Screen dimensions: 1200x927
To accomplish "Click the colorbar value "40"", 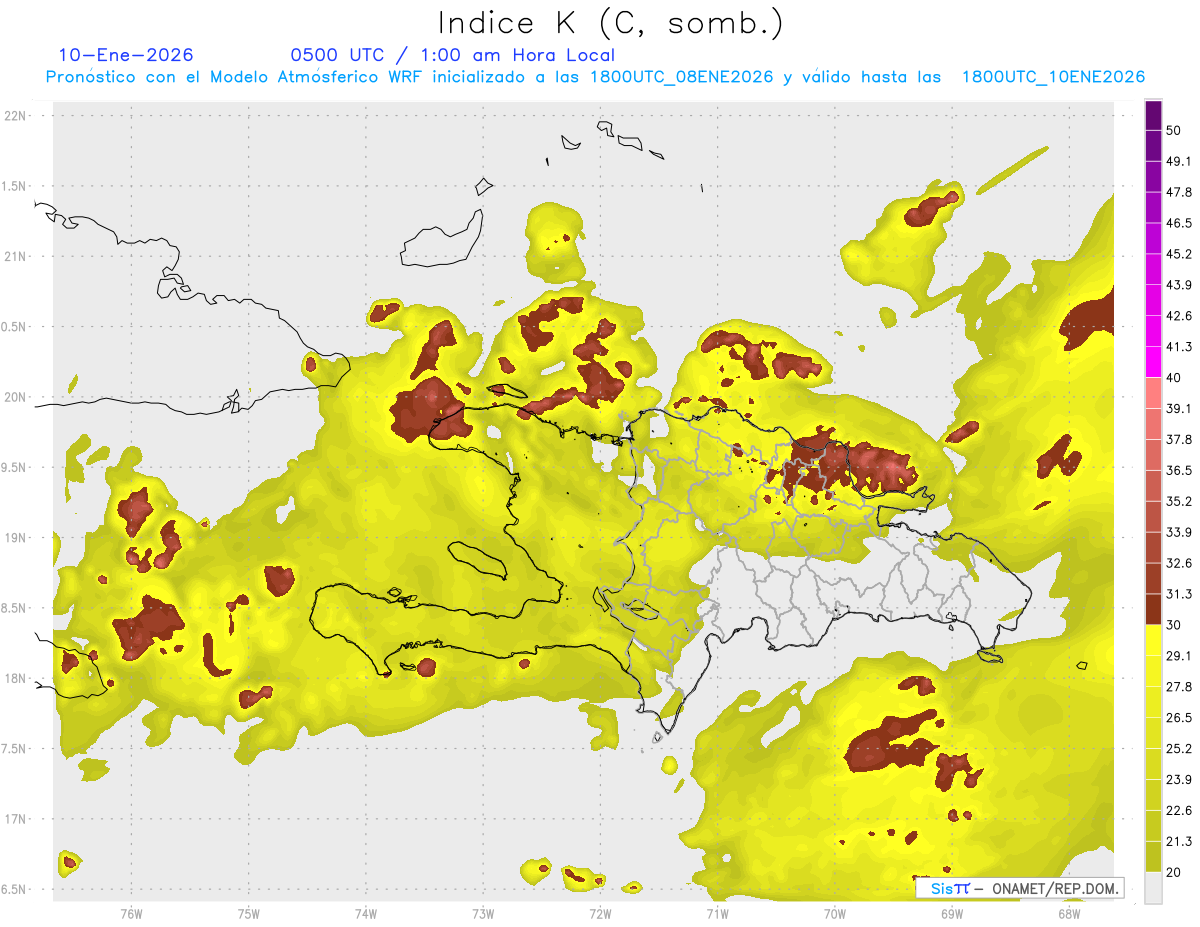I will 1174,378.
